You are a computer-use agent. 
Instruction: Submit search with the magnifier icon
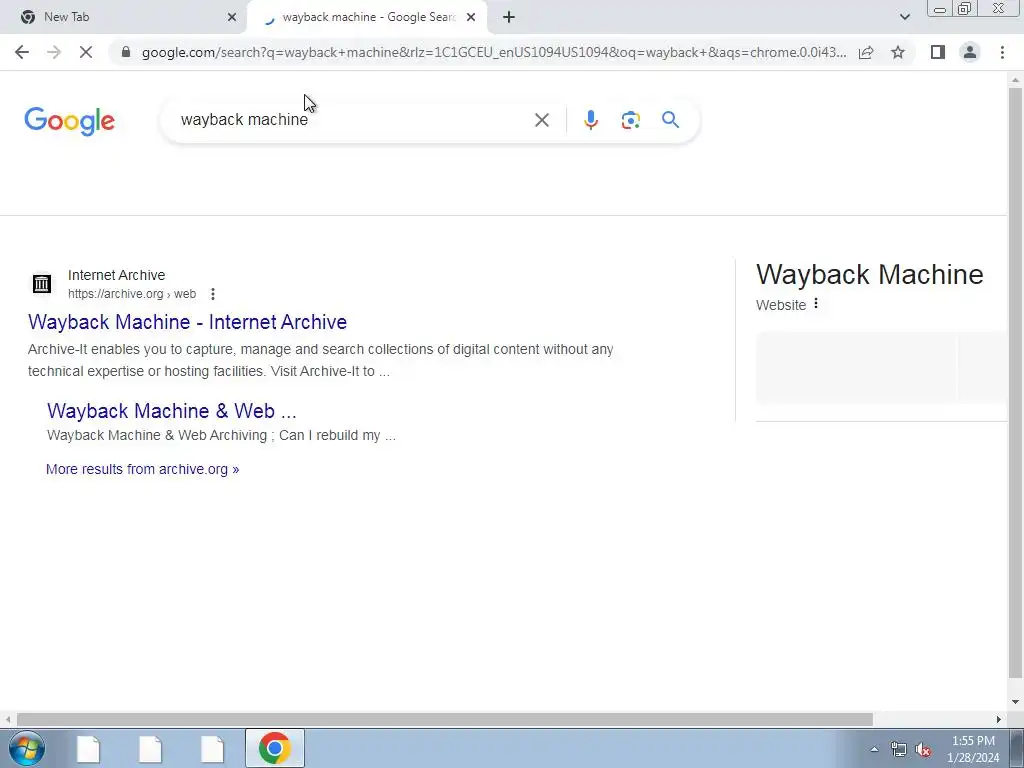(x=670, y=120)
